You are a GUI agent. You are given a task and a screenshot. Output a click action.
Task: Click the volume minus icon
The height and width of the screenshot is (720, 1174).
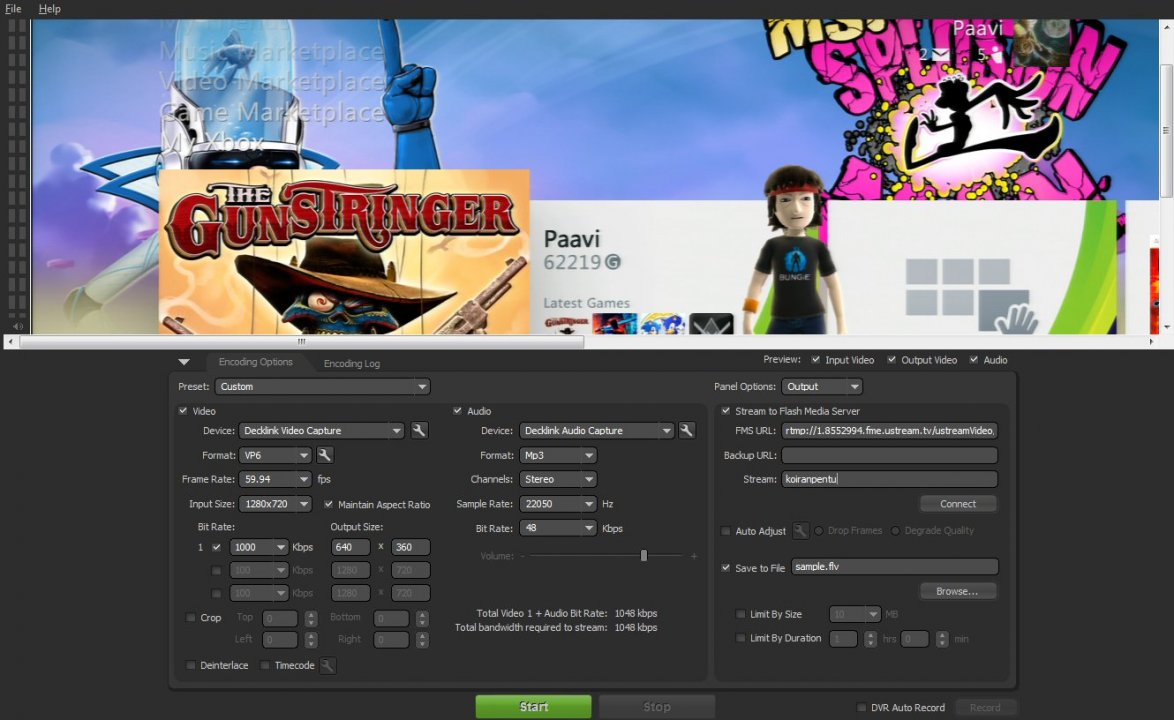(x=523, y=556)
